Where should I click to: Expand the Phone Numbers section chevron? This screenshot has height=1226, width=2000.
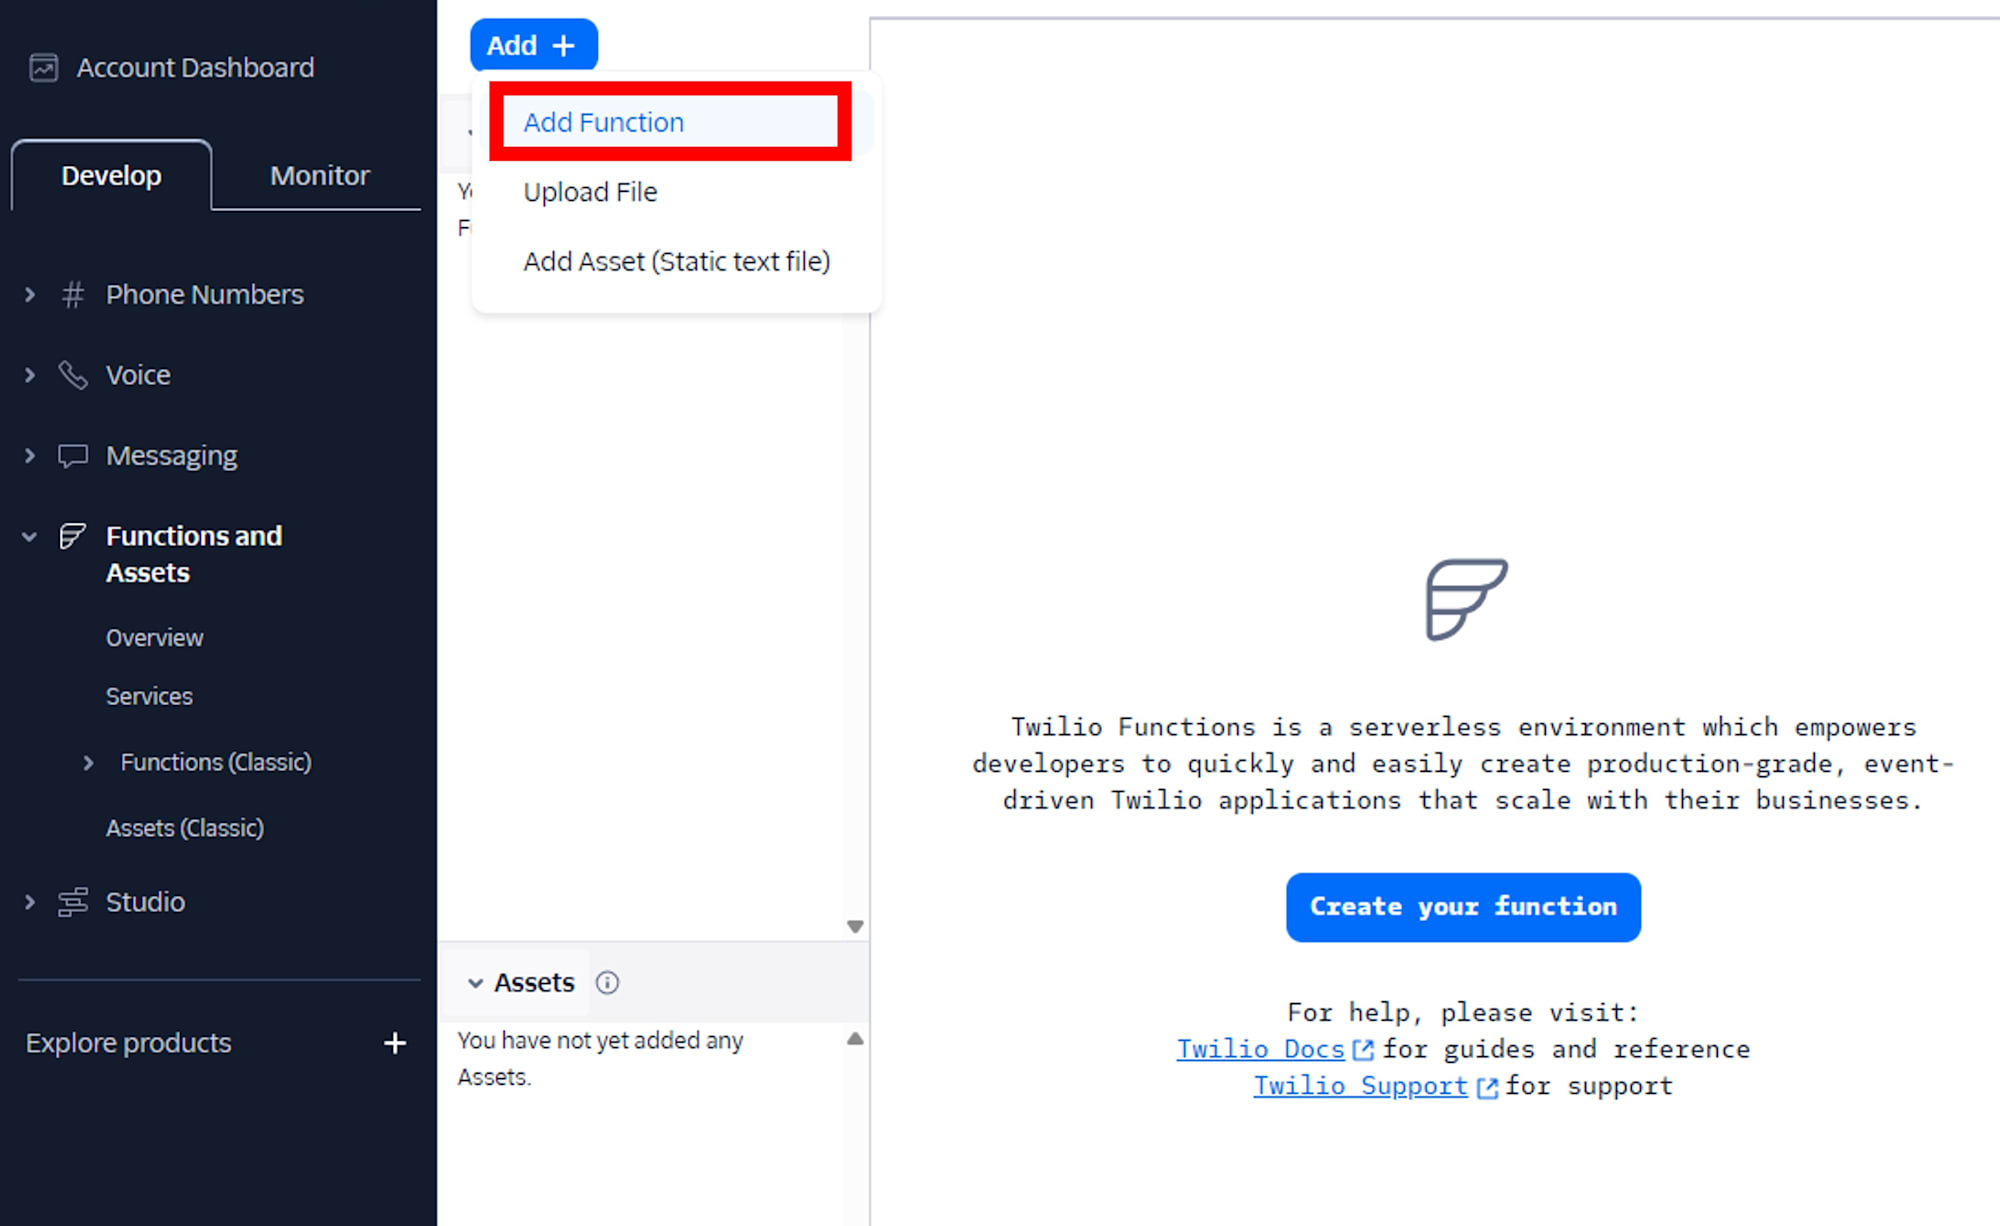coord(30,295)
